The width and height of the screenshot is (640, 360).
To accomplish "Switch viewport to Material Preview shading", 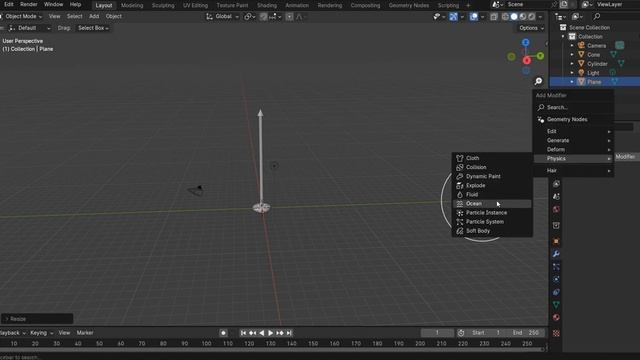I will (523, 17).
